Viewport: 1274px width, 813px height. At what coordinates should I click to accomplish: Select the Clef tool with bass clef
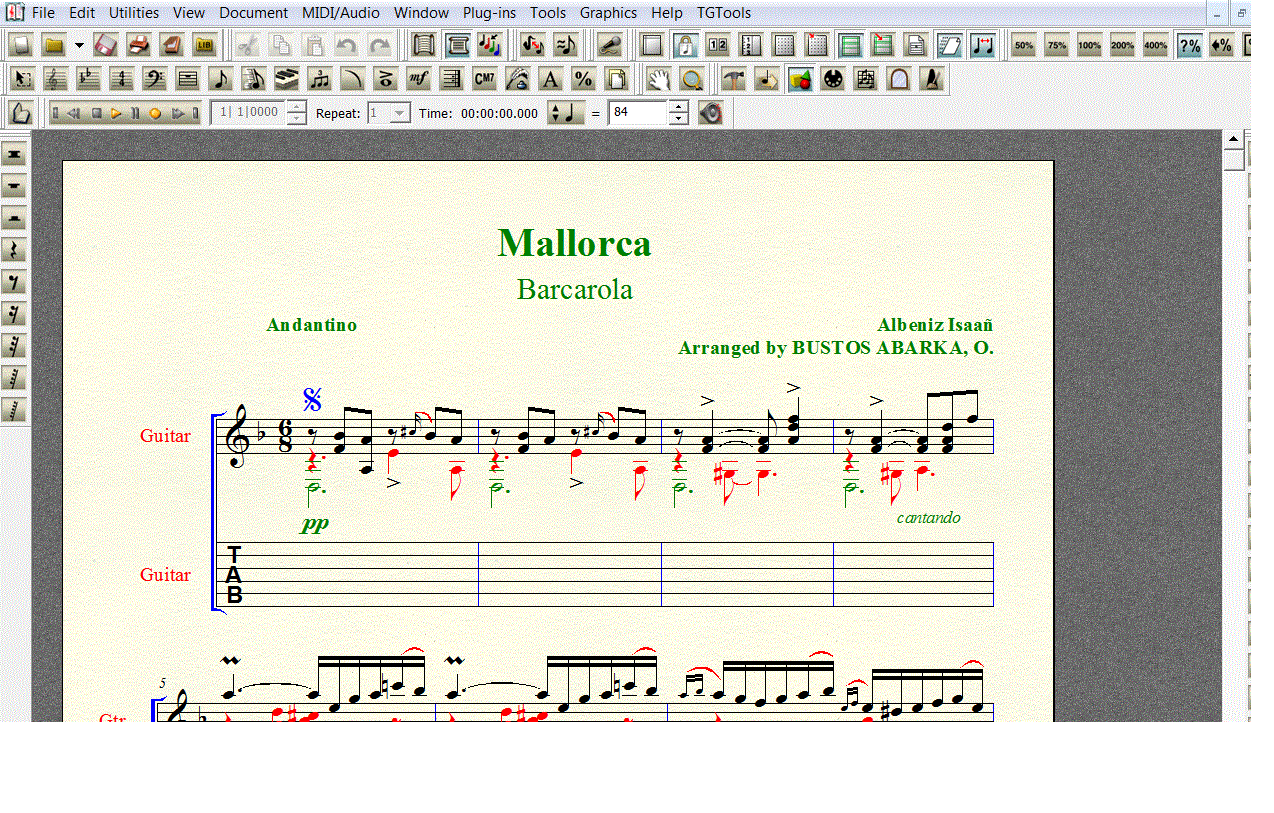pyautogui.click(x=154, y=79)
